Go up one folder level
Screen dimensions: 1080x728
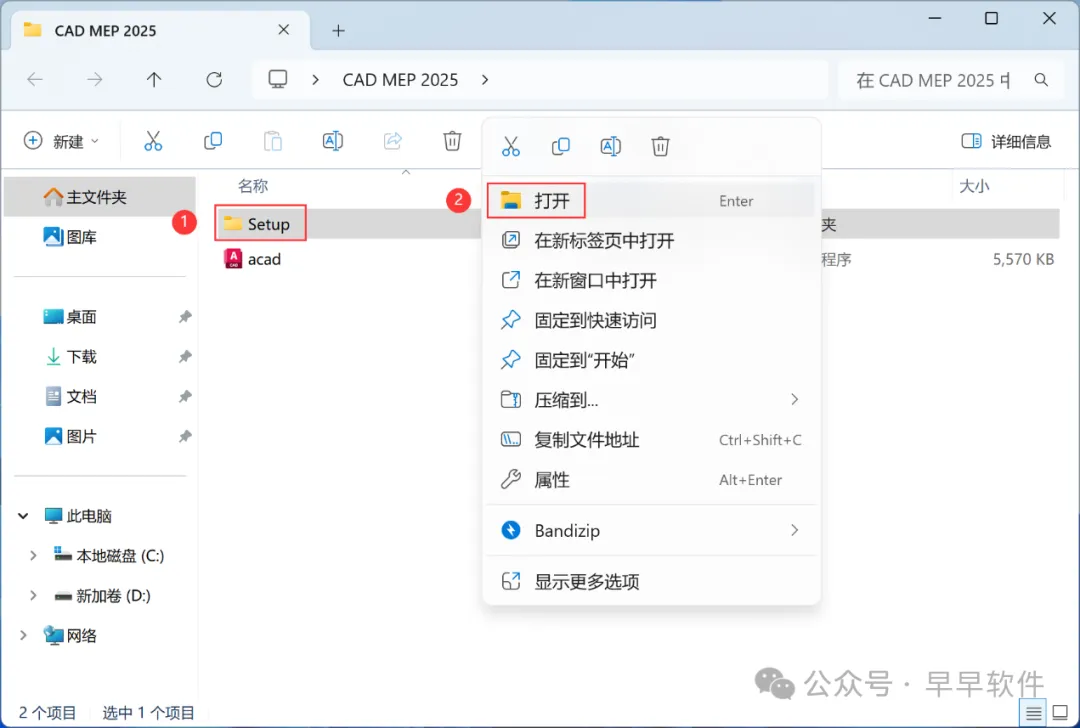pyautogui.click(x=154, y=80)
